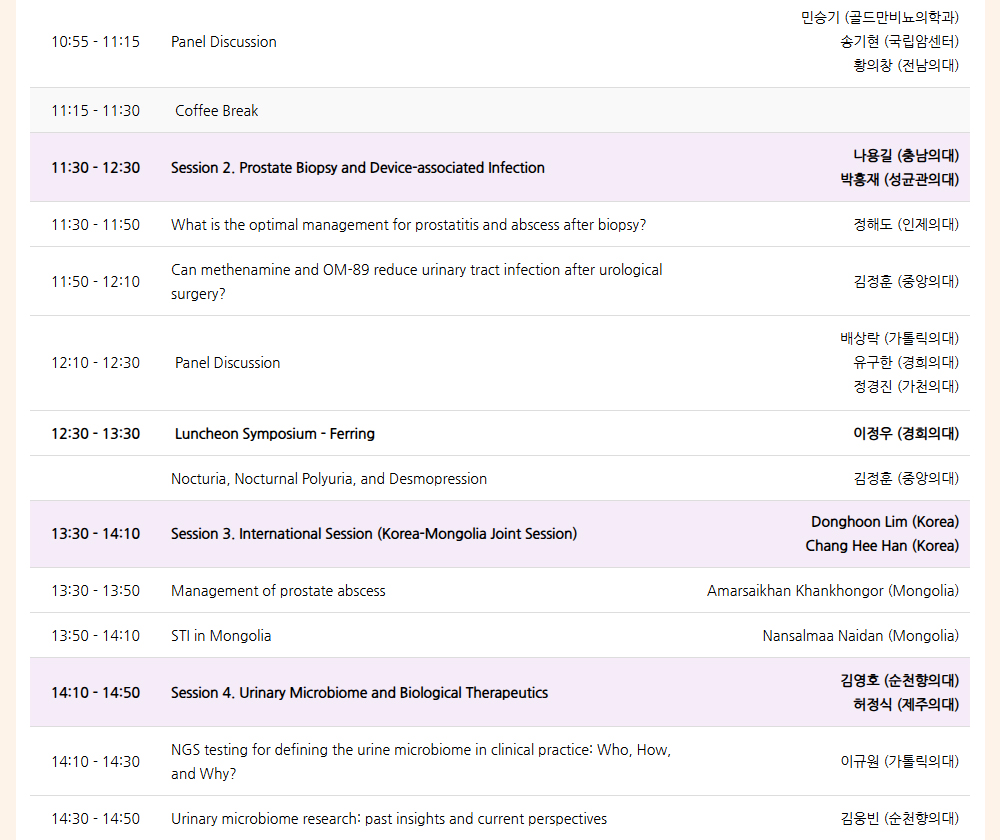The image size is (1000, 840).
Task: Click the 'Management of prostate abscess' talk title
Action: 278,591
